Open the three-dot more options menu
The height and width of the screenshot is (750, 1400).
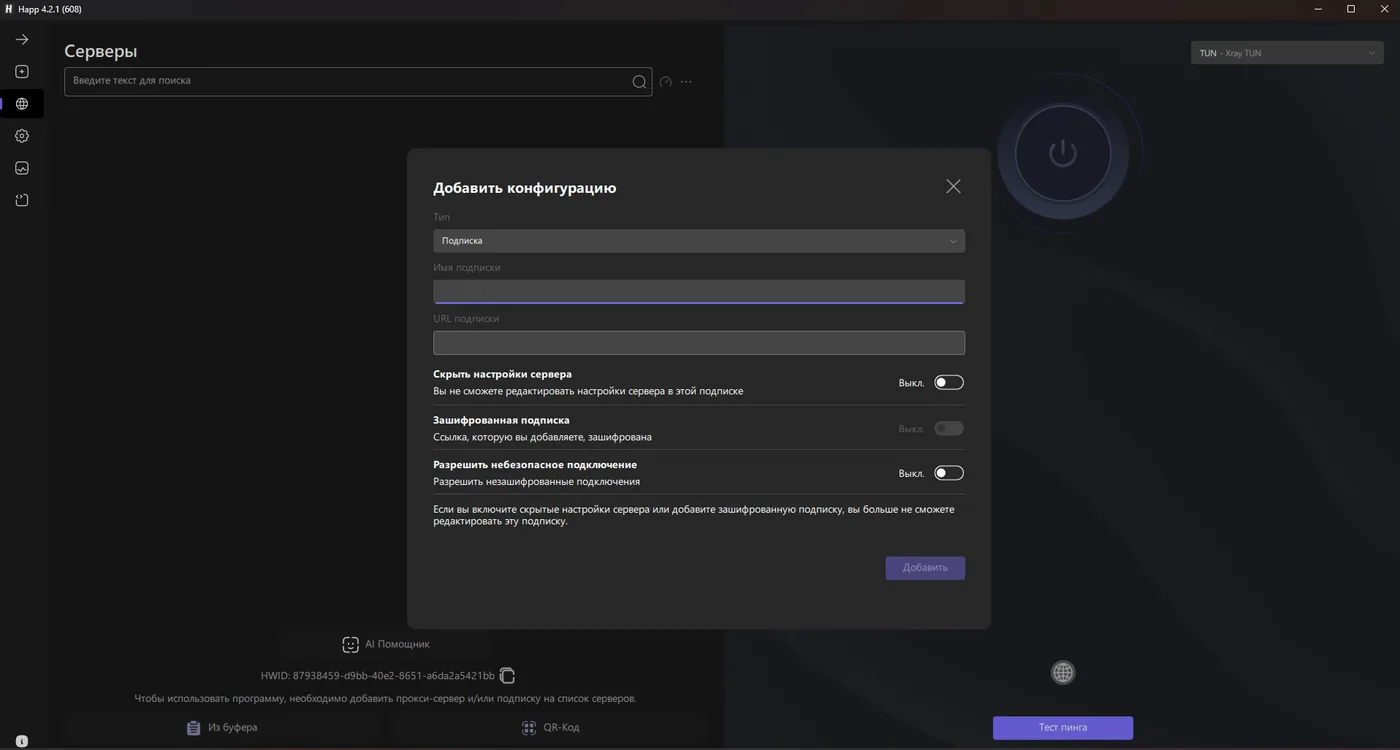pyautogui.click(x=686, y=82)
